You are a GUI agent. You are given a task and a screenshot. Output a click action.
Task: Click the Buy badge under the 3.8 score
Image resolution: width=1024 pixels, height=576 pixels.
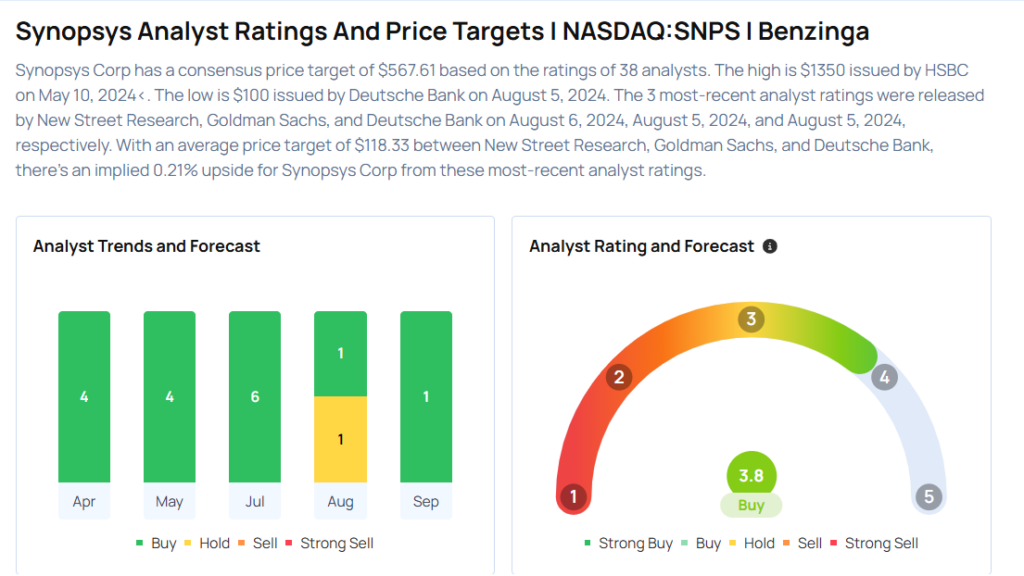click(x=751, y=505)
